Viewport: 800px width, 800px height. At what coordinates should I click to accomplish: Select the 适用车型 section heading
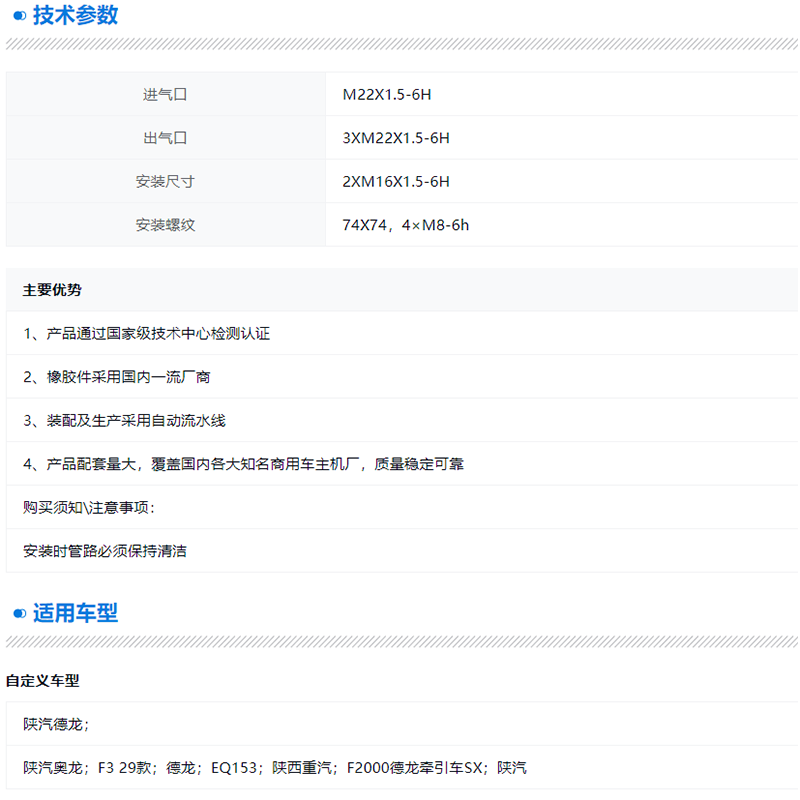(x=75, y=613)
